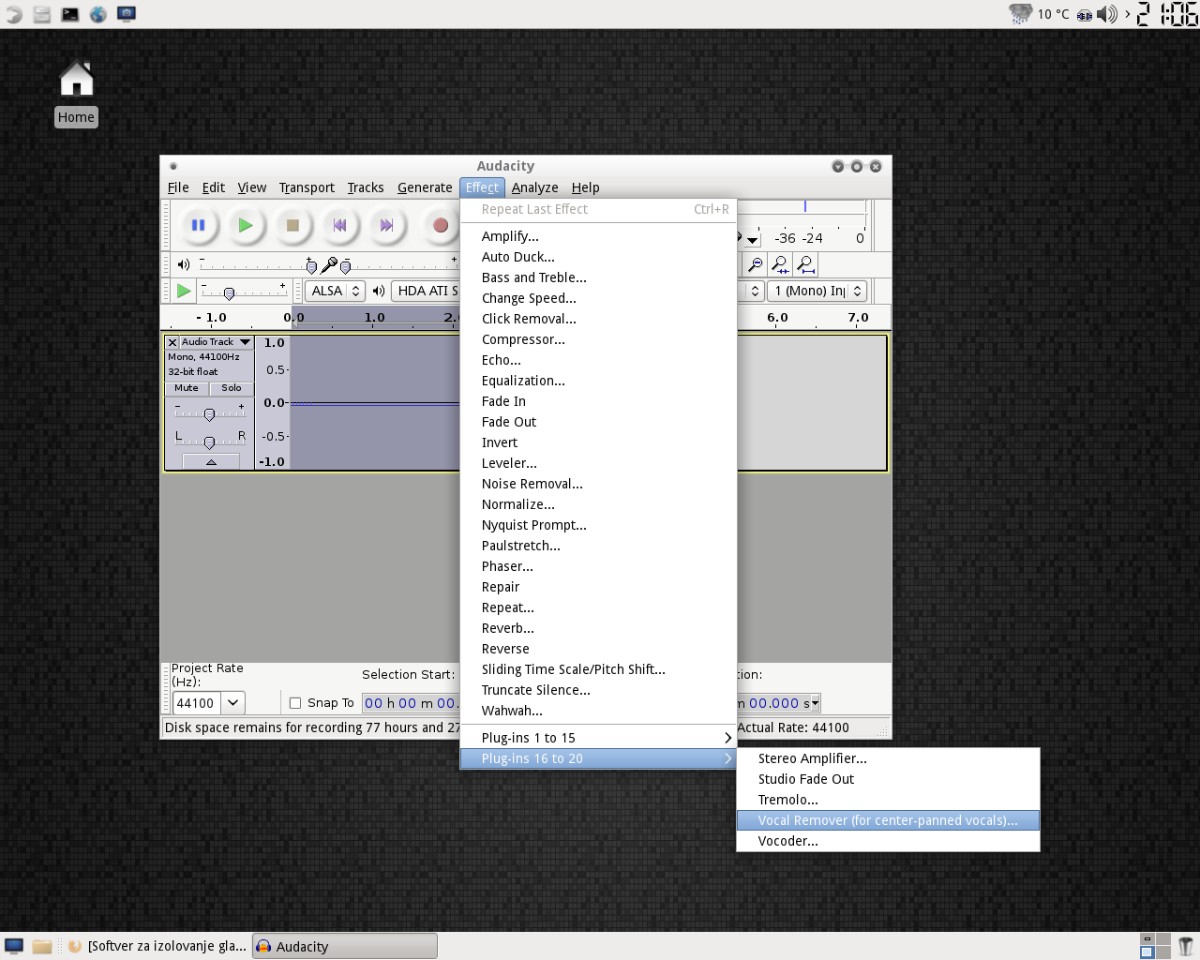This screenshot has height=960, width=1200.
Task: Enable the Snap To checkbox
Action: coord(295,703)
